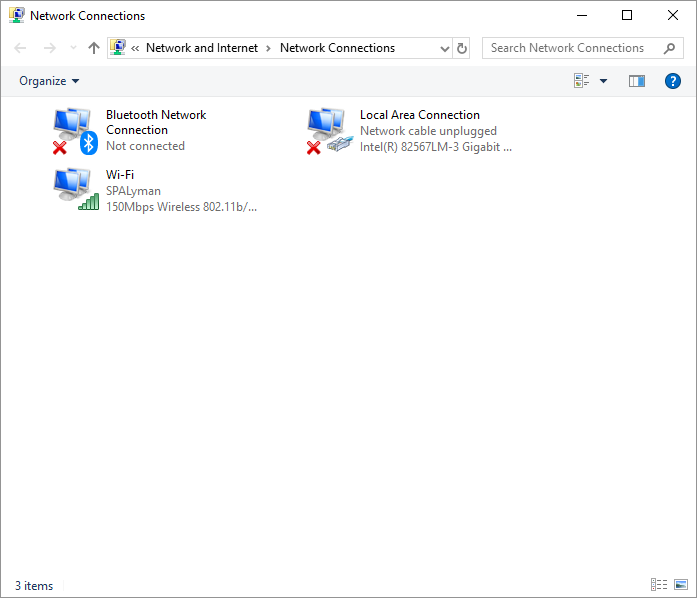The image size is (697, 598).
Task: Click the 'Network cable unplugged' status text
Action: (x=428, y=131)
